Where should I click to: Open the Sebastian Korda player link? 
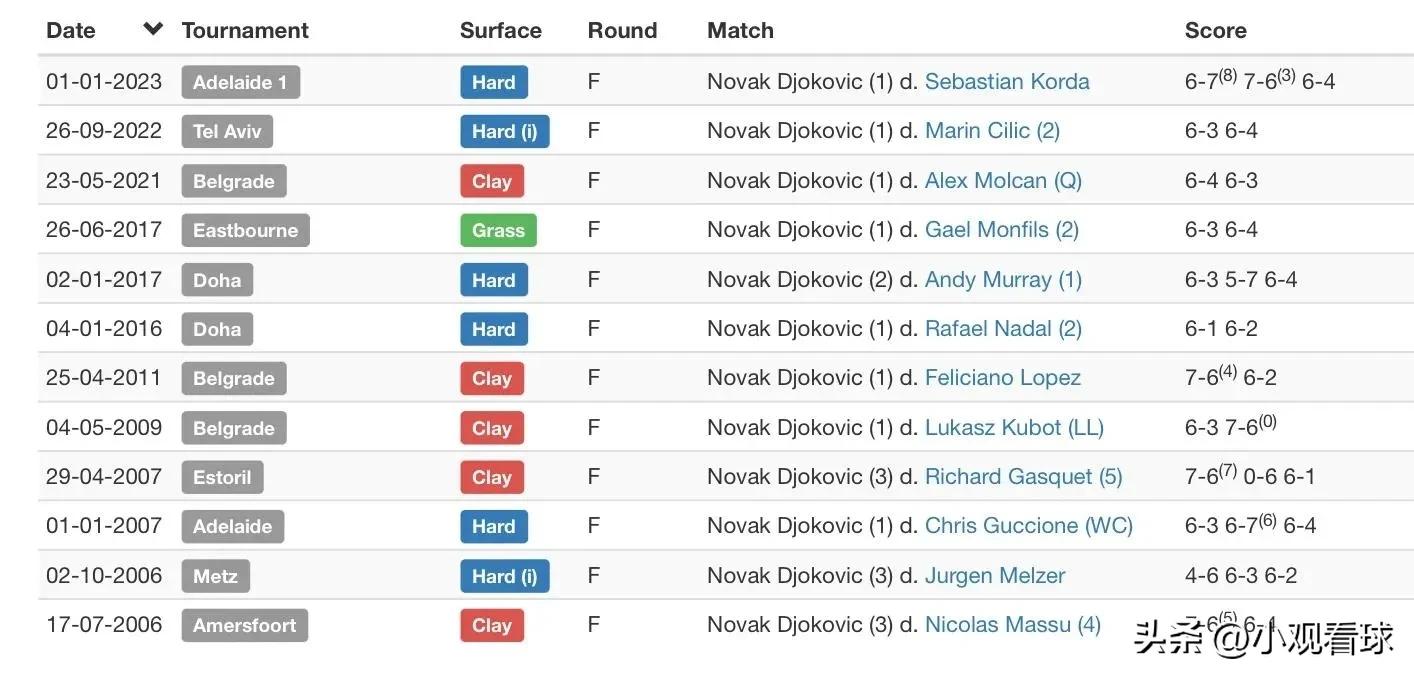(x=1007, y=81)
